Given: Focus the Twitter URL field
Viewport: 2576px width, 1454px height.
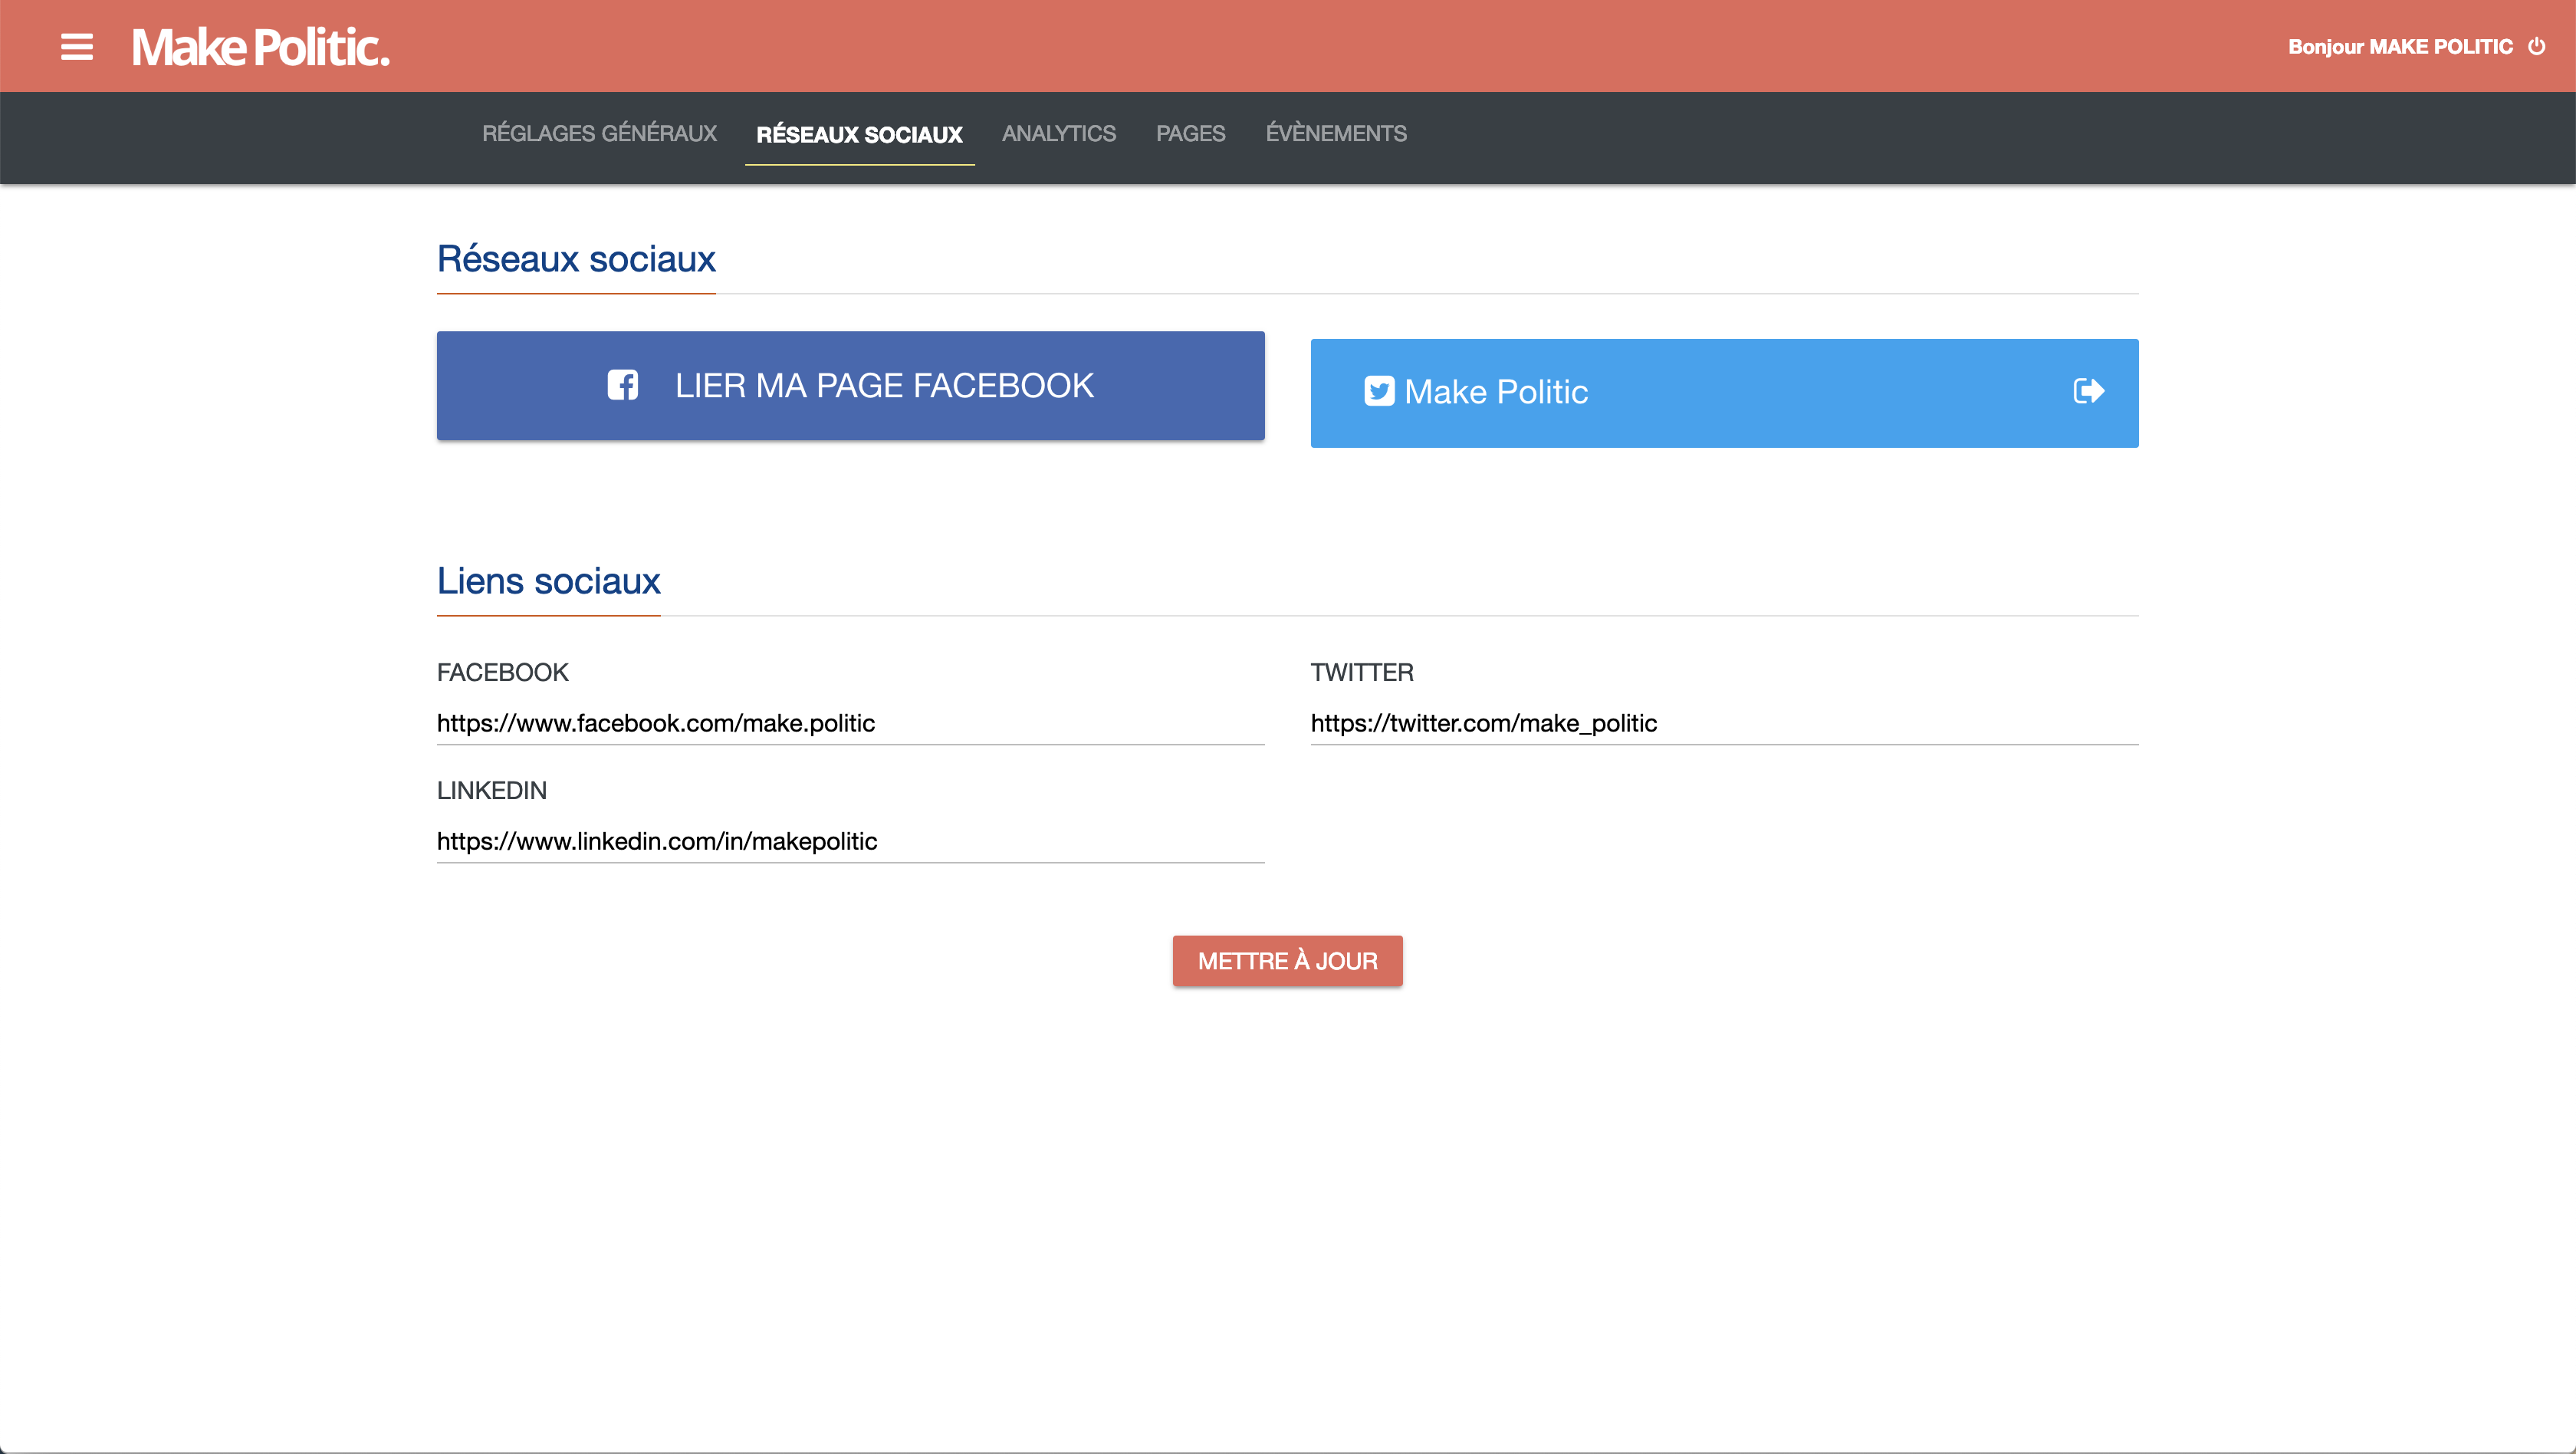Looking at the screenshot, I should click(x=1723, y=723).
